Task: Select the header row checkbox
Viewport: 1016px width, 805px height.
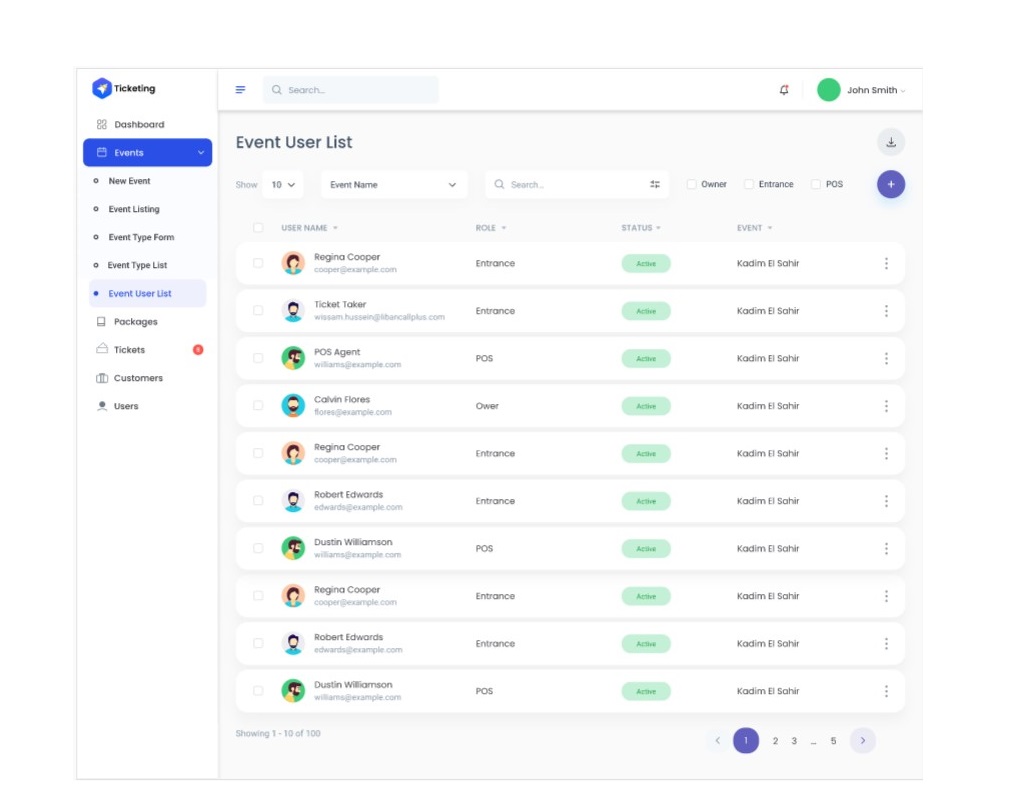Action: tap(258, 227)
